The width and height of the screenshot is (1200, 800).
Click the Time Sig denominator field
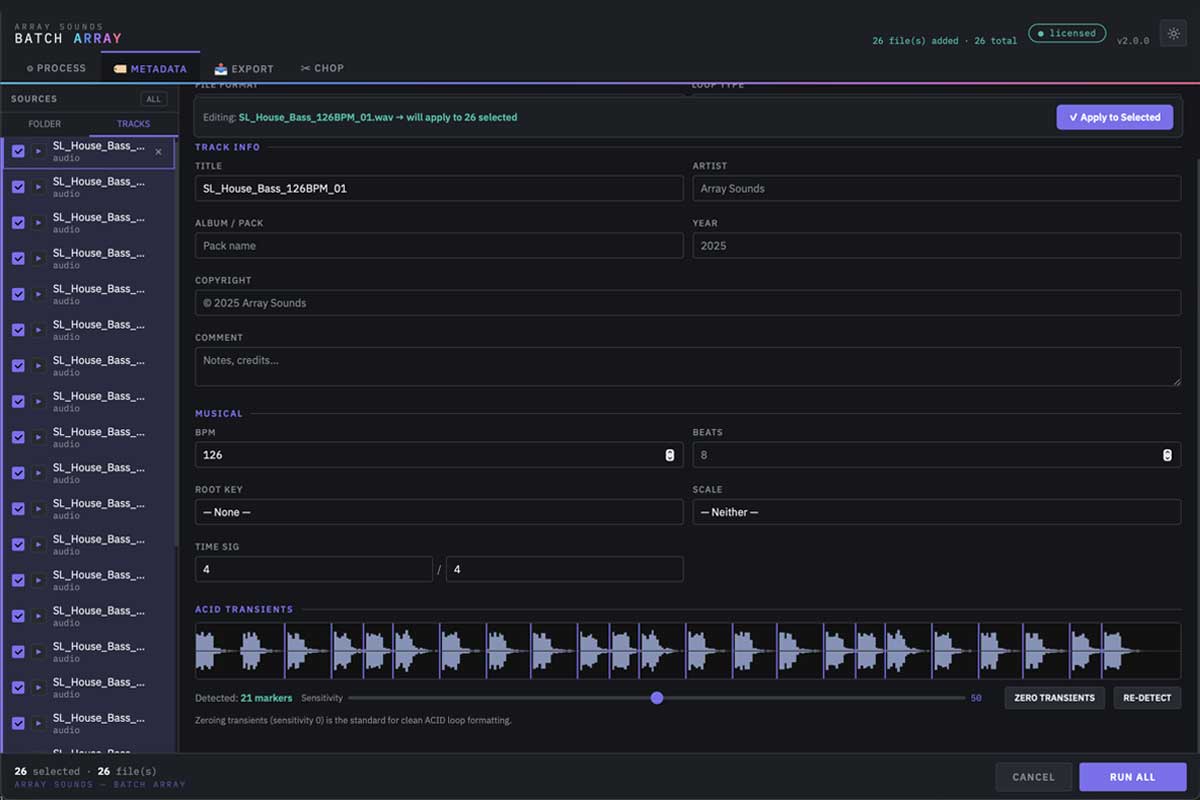pyautogui.click(x=565, y=569)
